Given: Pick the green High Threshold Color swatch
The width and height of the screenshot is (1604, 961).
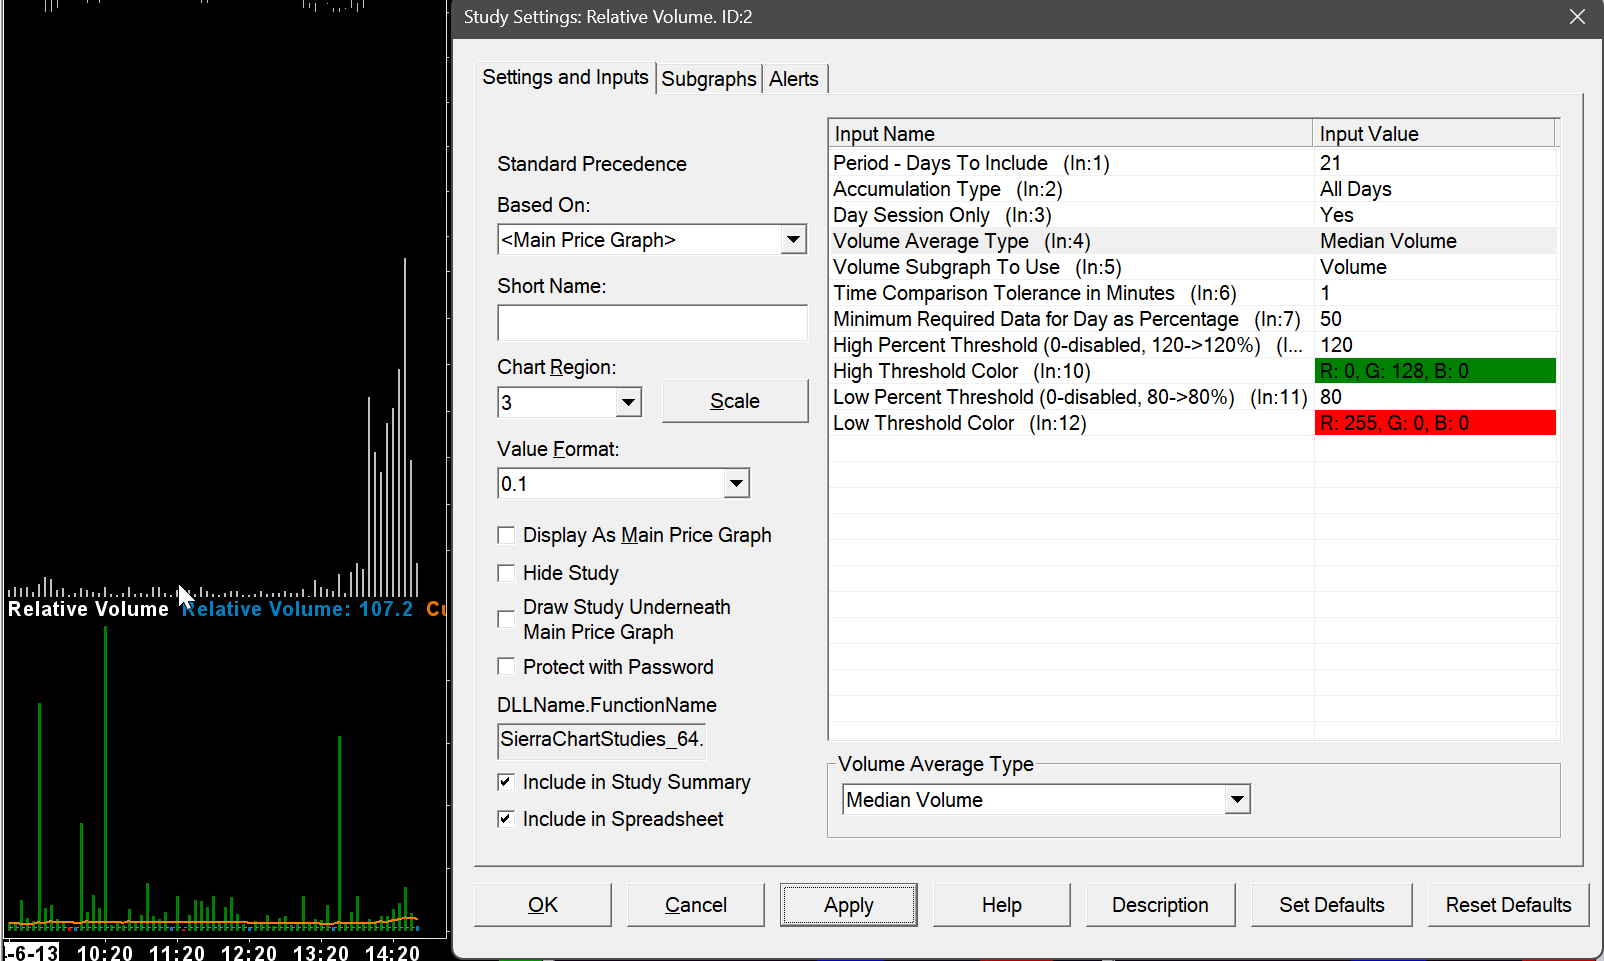Looking at the screenshot, I should [x=1435, y=371].
